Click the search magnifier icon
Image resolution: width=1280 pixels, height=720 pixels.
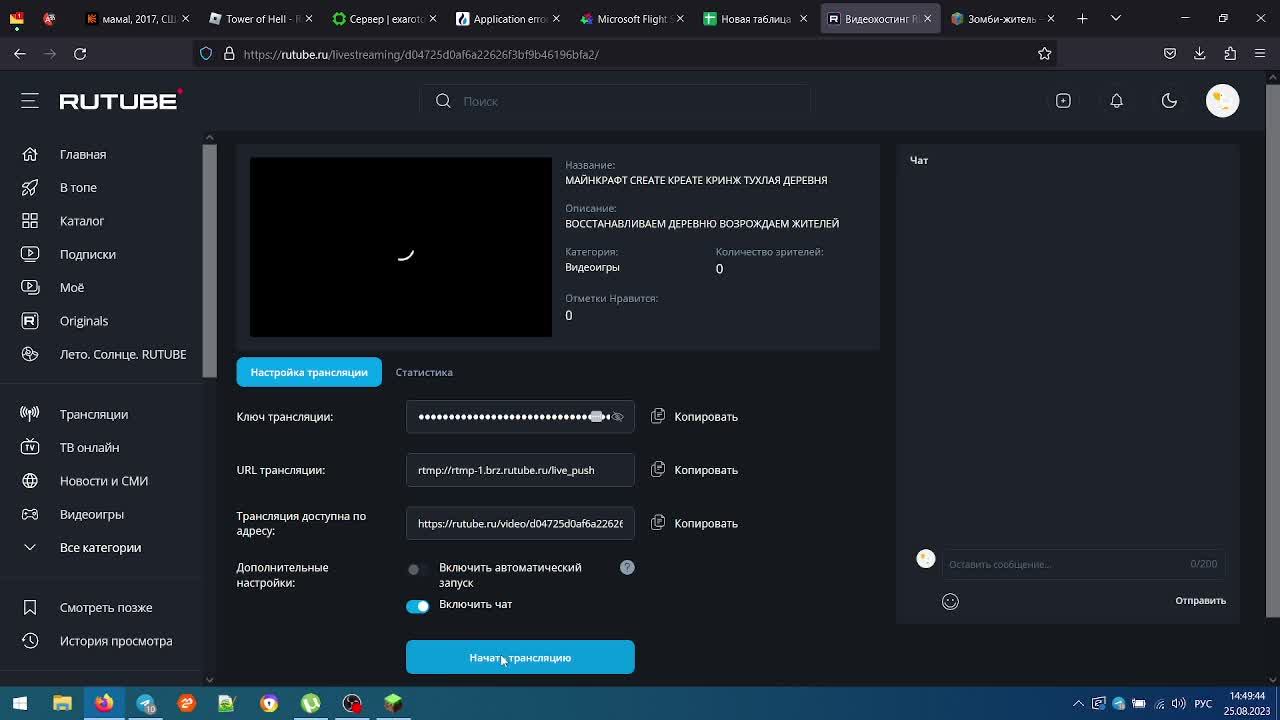(443, 101)
